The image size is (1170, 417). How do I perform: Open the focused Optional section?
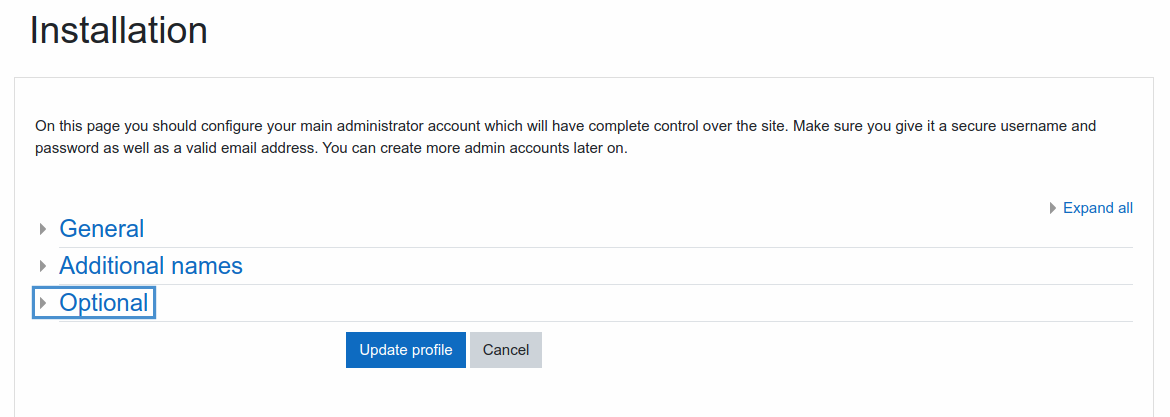pyautogui.click(x=94, y=303)
